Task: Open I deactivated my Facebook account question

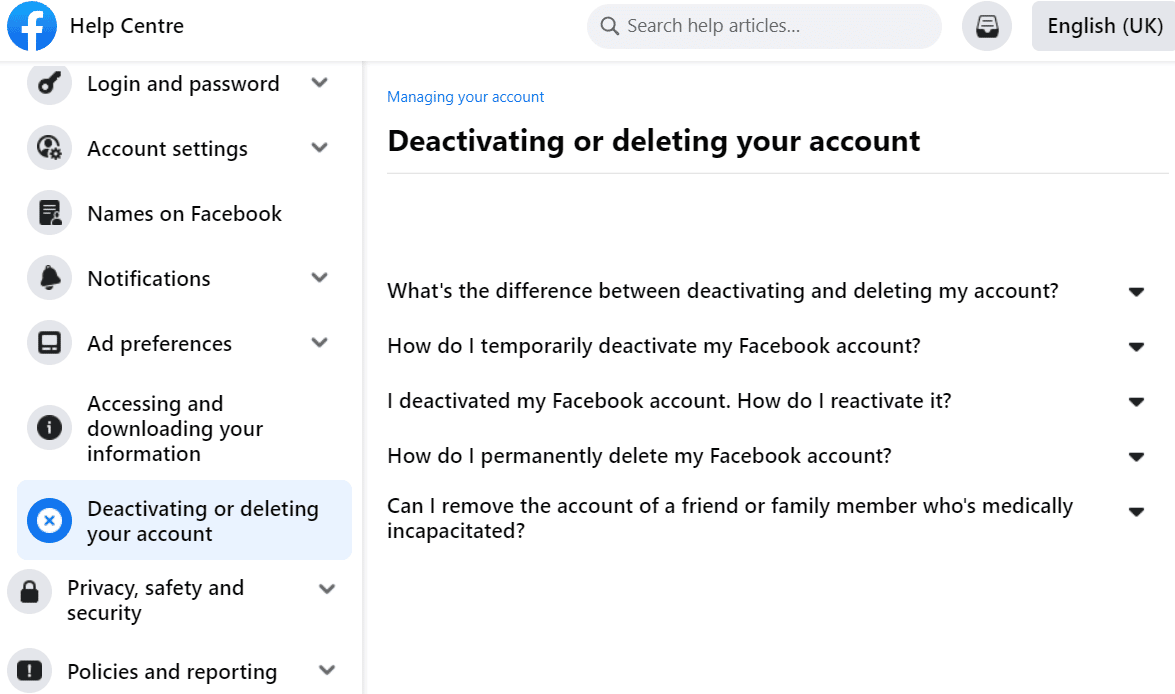Action: pos(669,401)
